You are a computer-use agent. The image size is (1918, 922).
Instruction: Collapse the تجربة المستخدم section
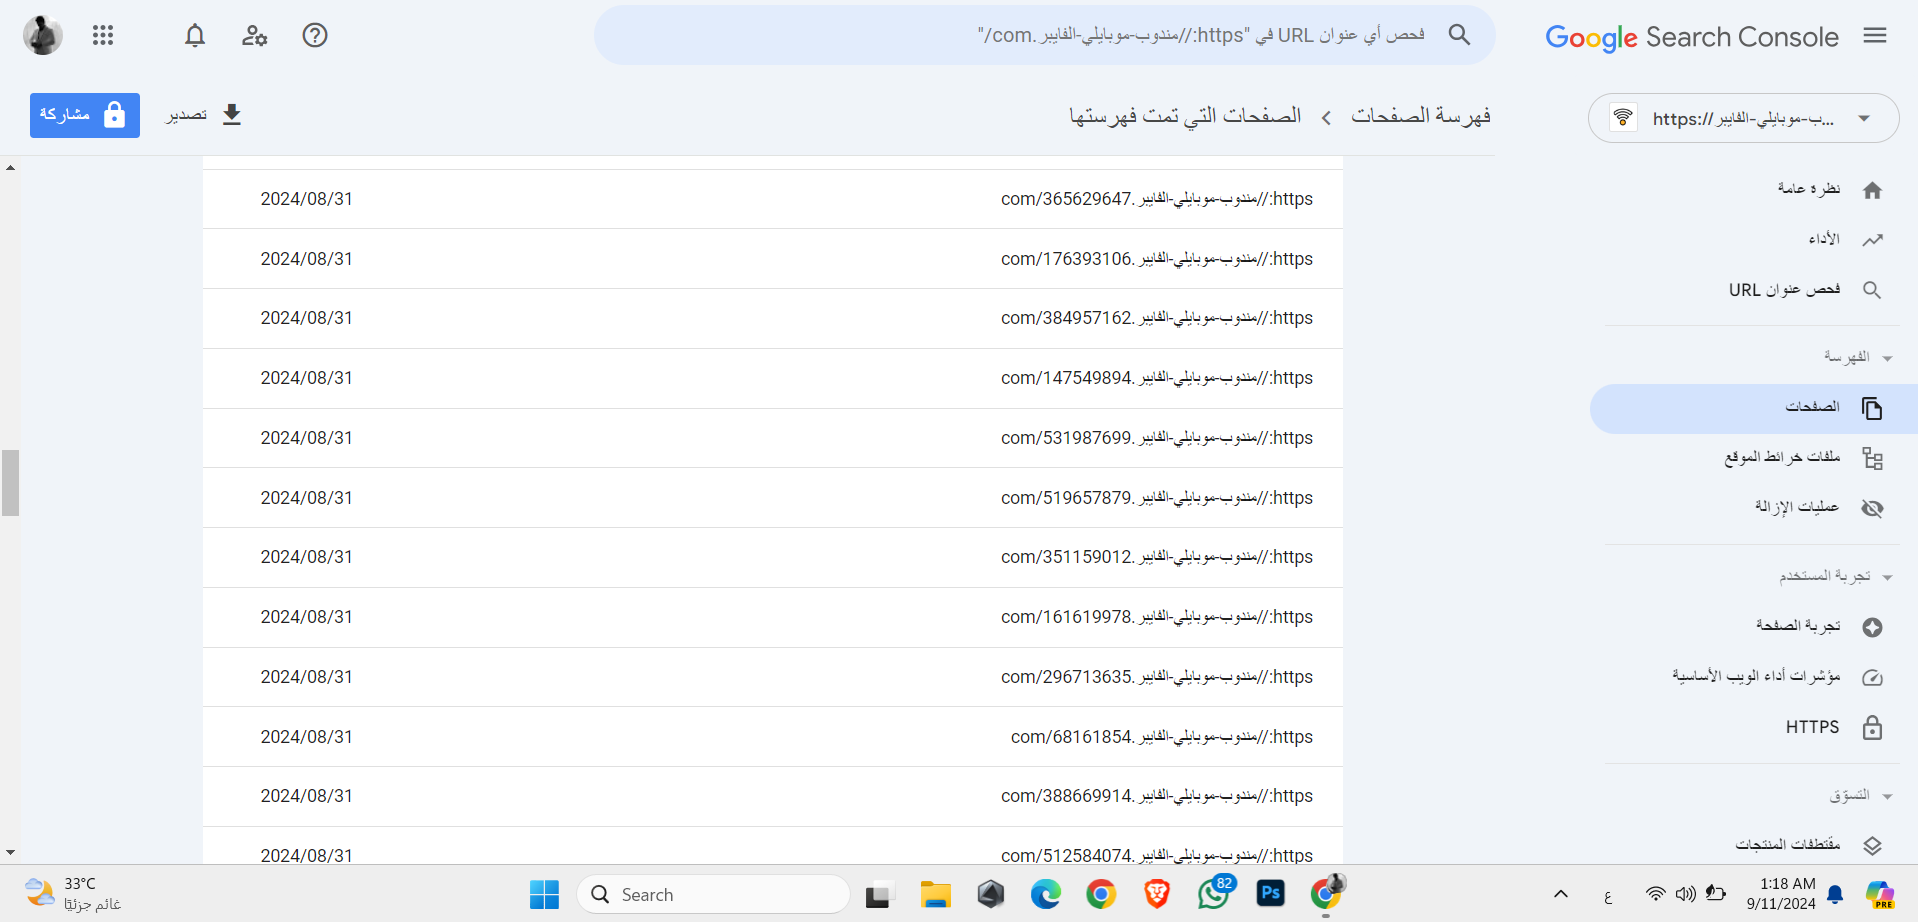(1887, 577)
